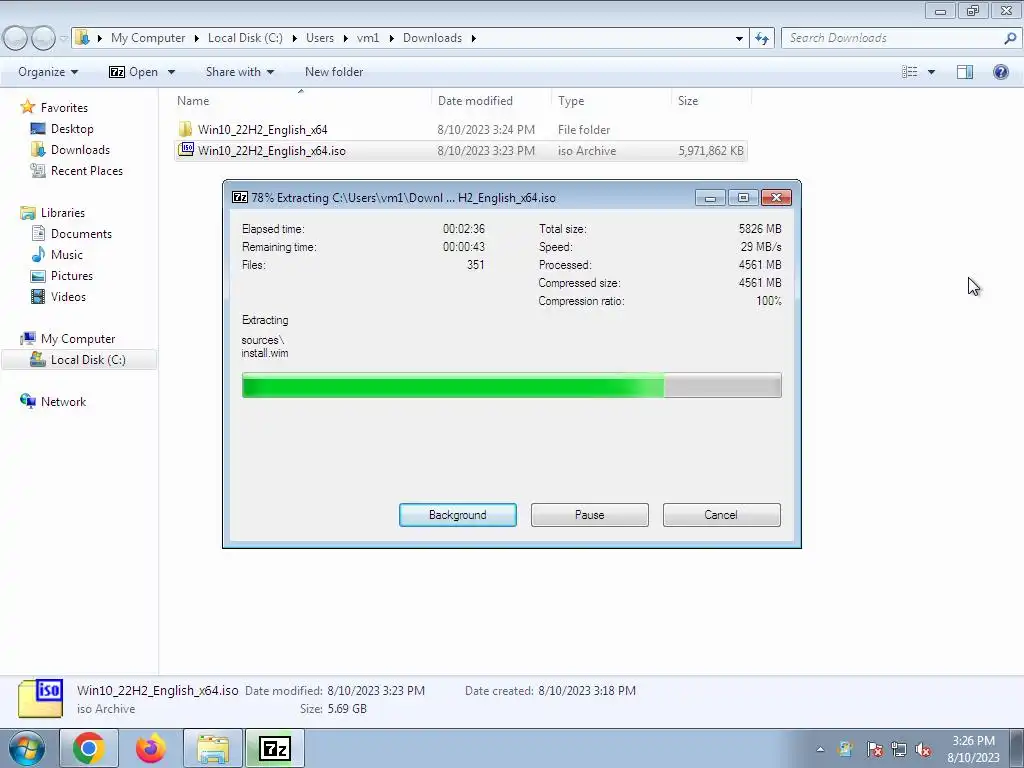Expand the arrow after Users breadcrumb
The height and width of the screenshot is (768, 1024).
[x=344, y=38]
